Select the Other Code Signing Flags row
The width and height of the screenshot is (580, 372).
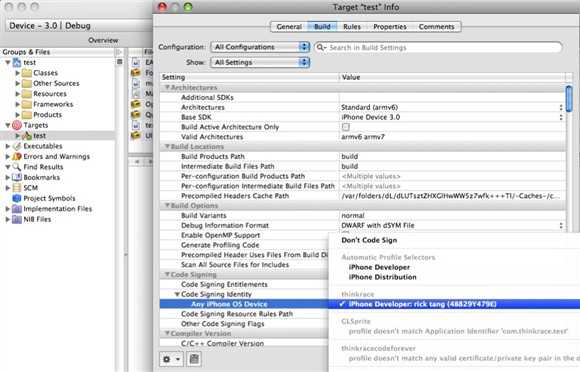(244, 324)
